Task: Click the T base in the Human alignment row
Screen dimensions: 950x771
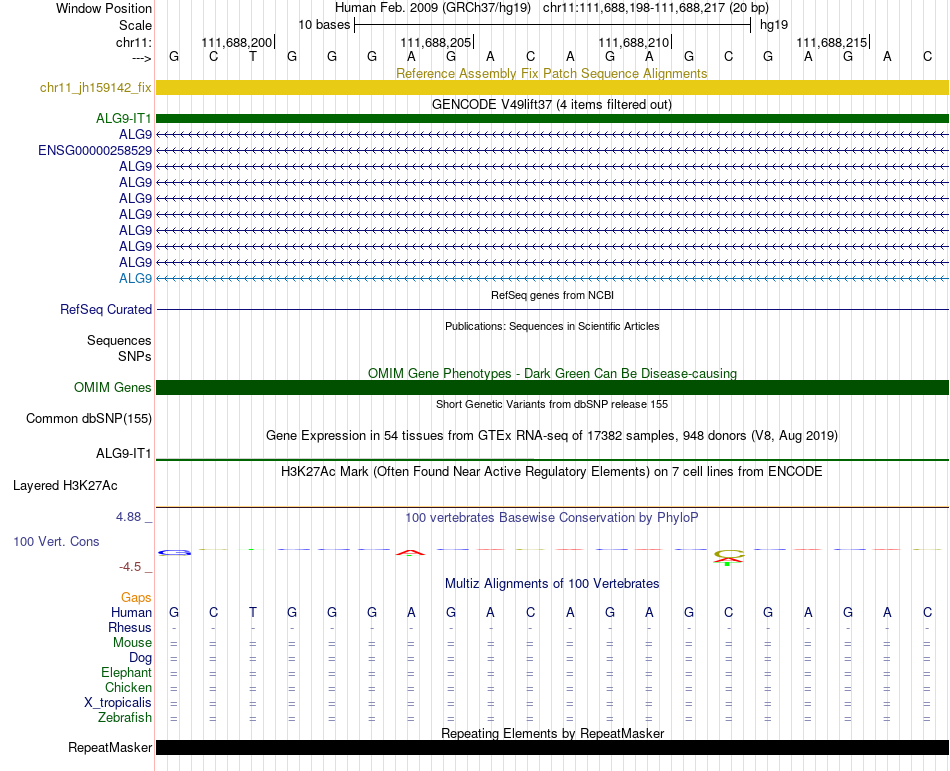Action: pyautogui.click(x=253, y=612)
